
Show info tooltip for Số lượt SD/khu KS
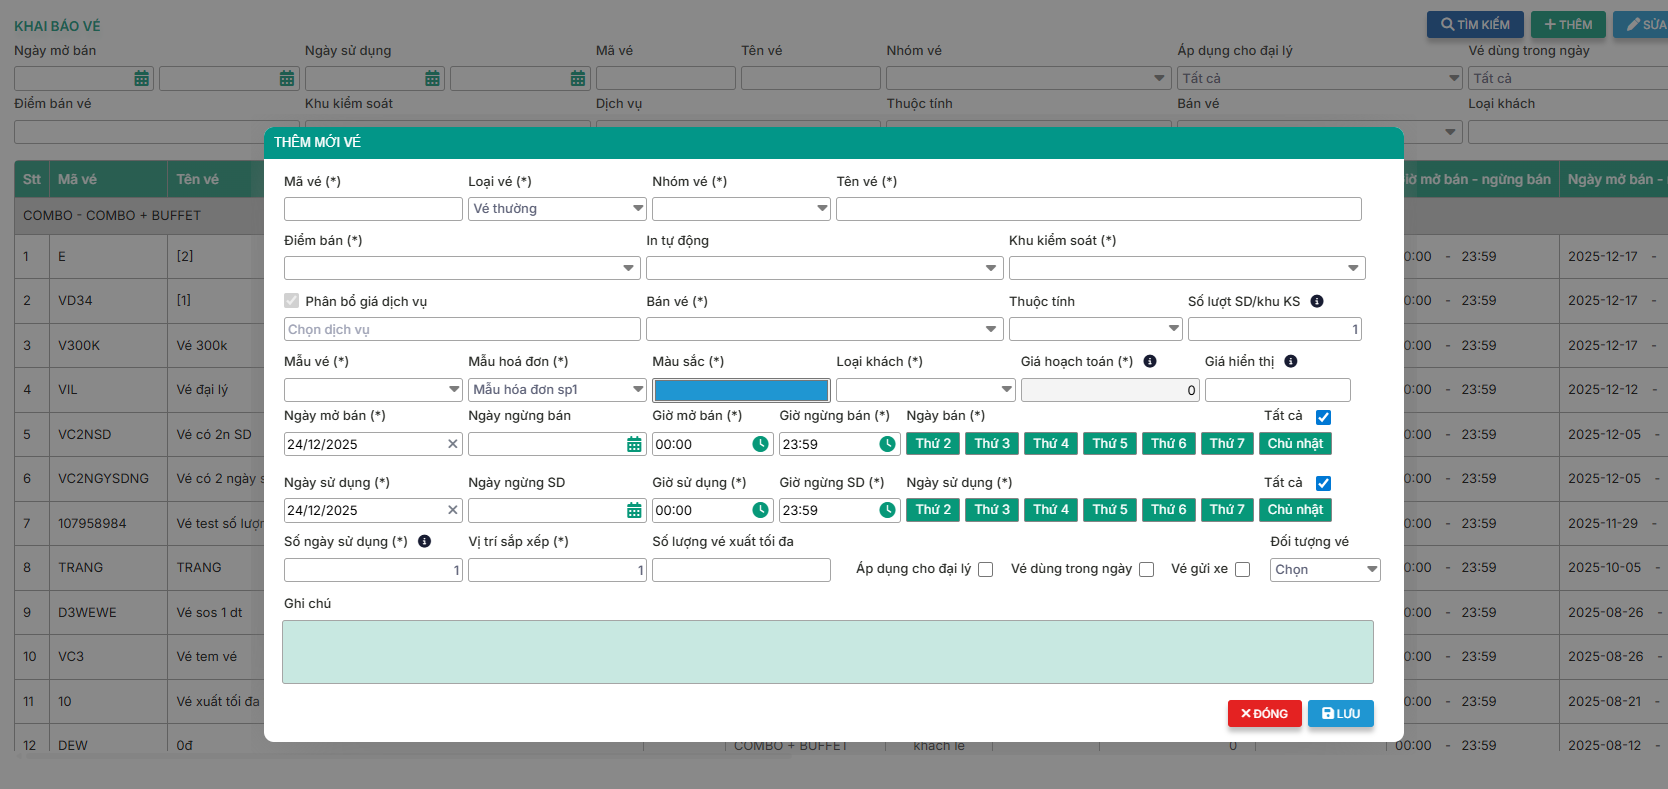1317,301
